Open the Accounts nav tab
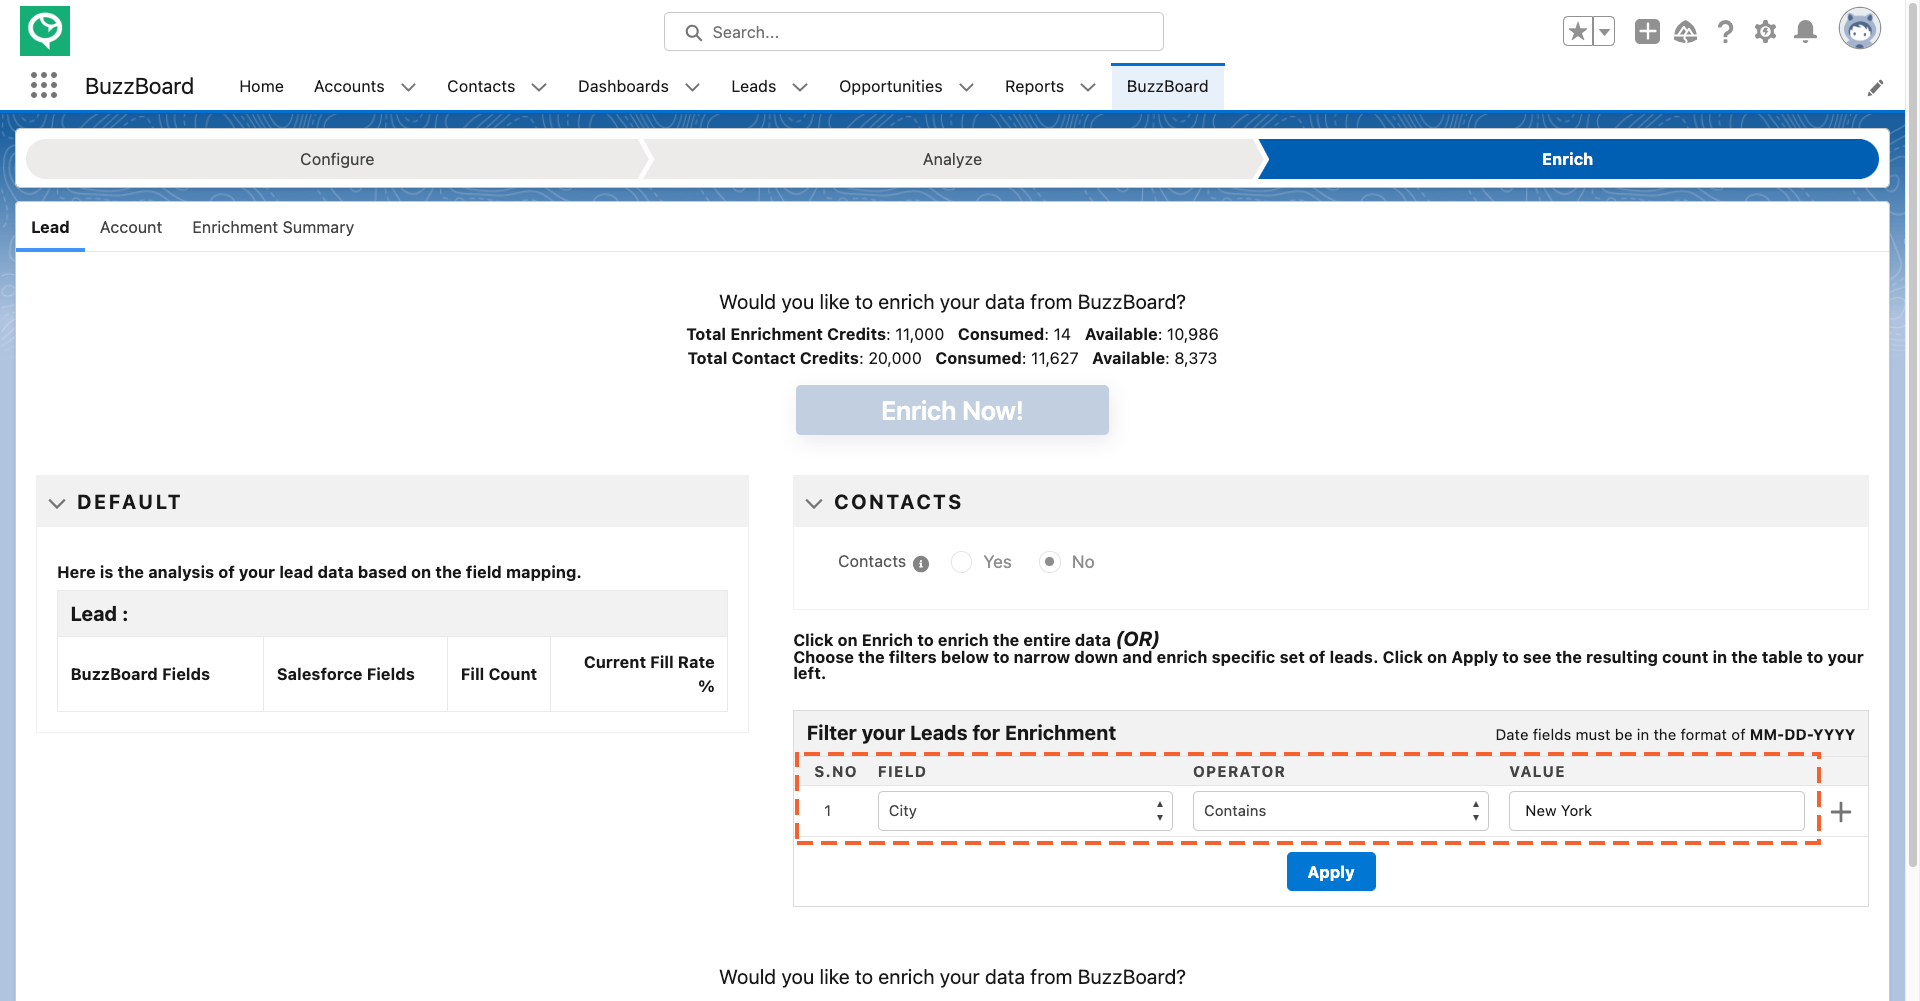The height and width of the screenshot is (1001, 1920). pyautogui.click(x=349, y=87)
